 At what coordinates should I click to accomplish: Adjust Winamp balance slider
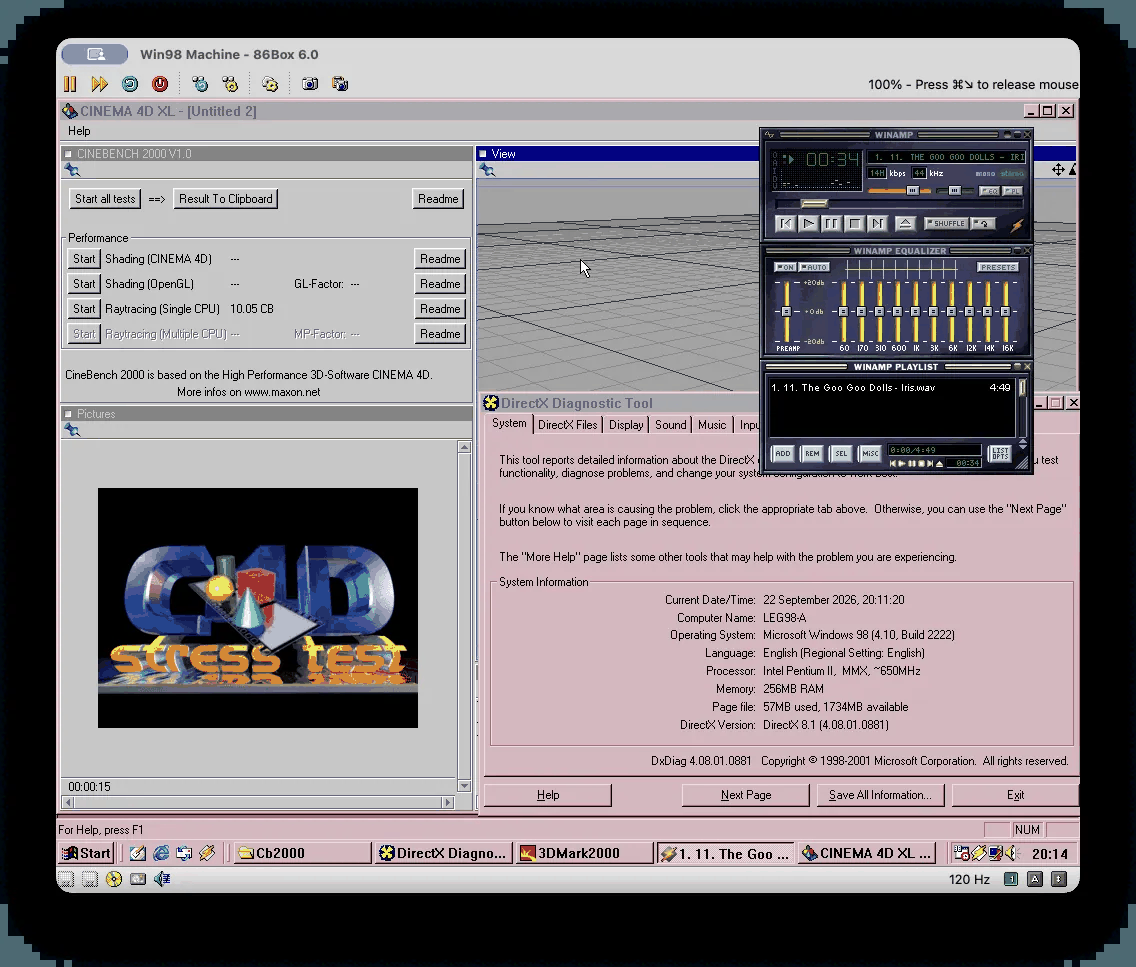pos(953,191)
